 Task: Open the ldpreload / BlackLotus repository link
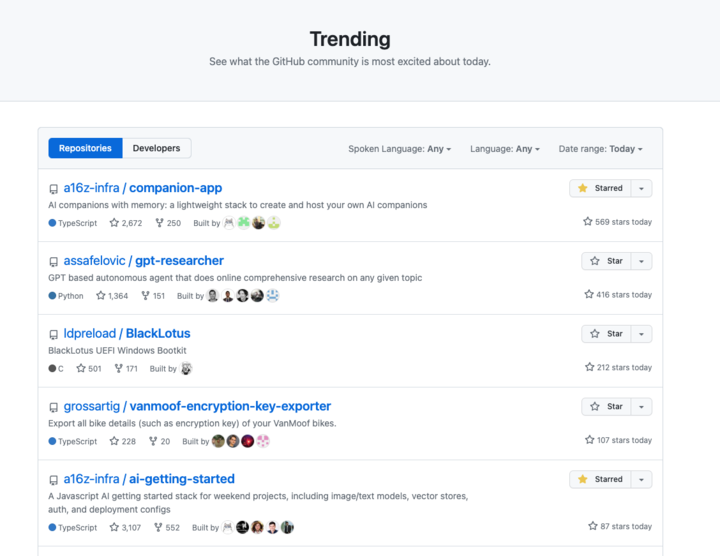pyautogui.click(x=127, y=333)
